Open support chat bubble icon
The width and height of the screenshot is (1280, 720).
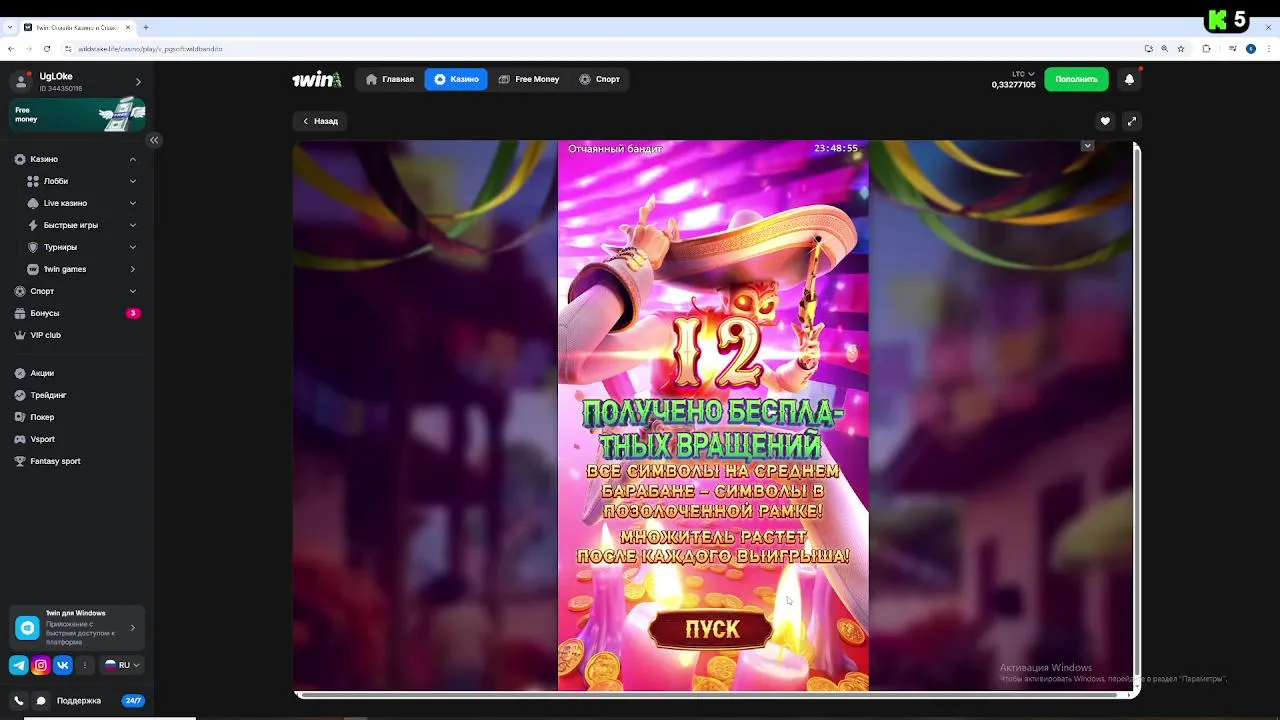point(41,701)
